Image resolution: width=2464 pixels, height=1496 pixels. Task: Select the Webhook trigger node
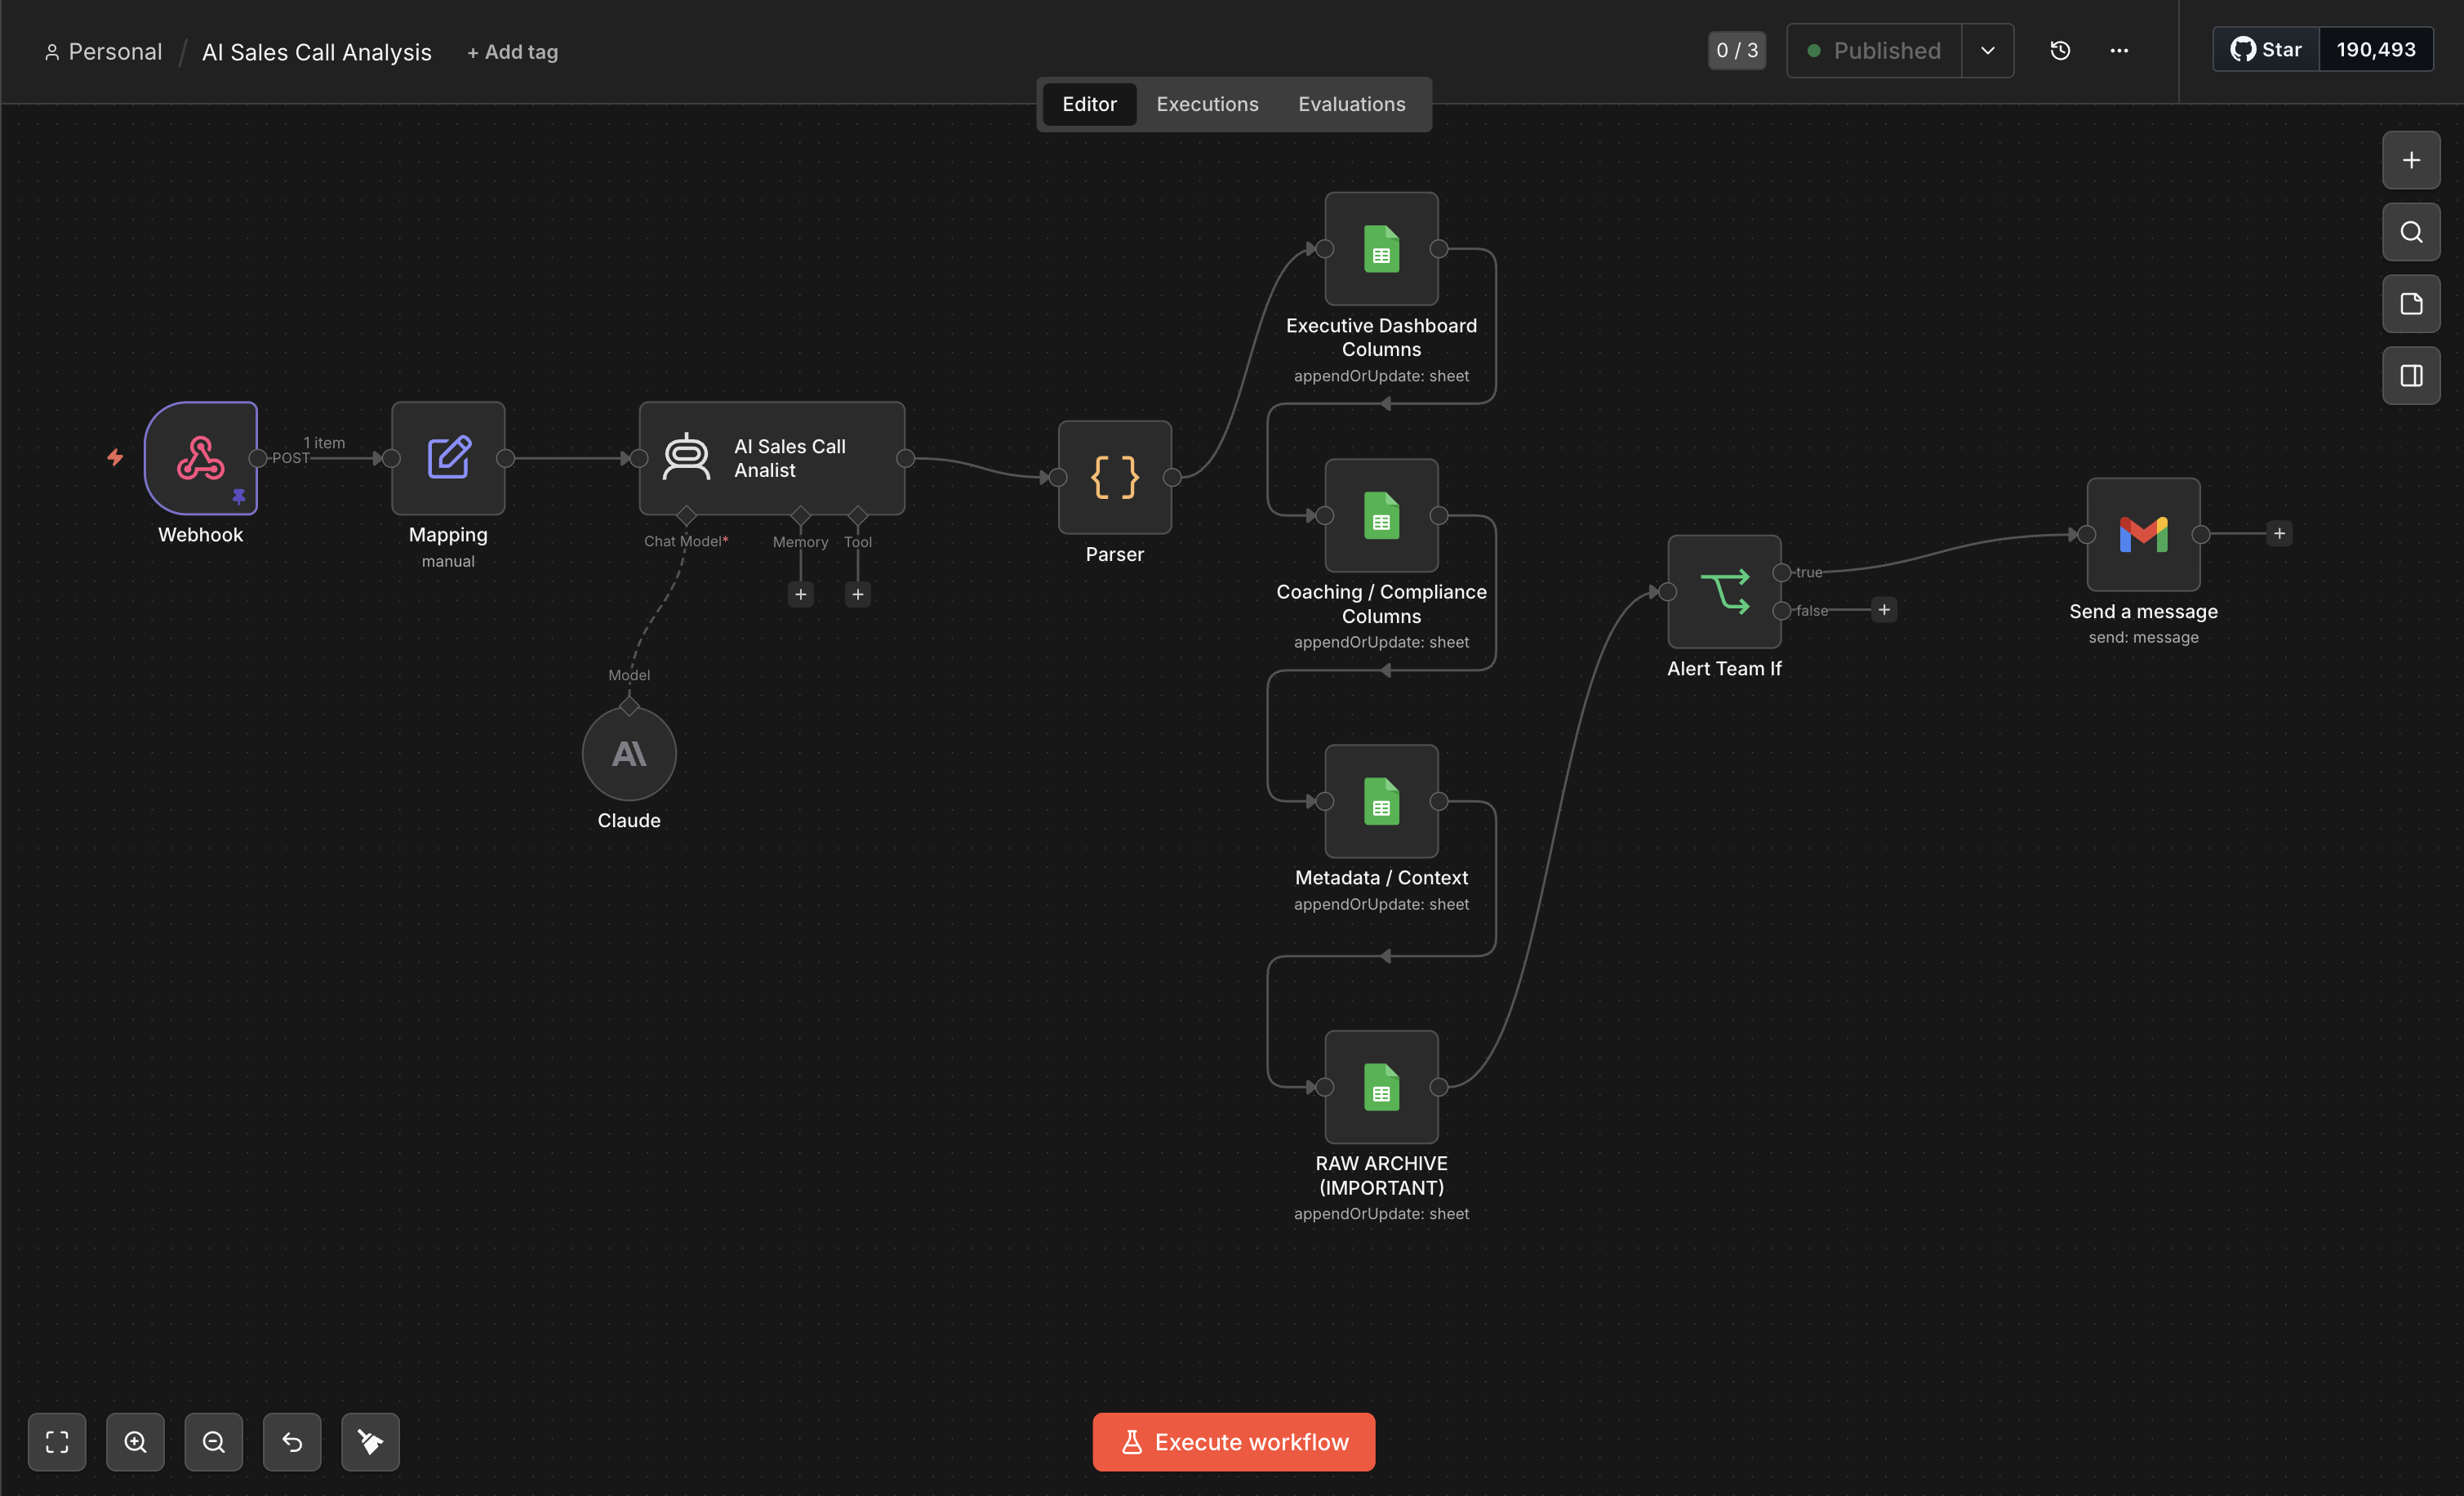pyautogui.click(x=200, y=458)
